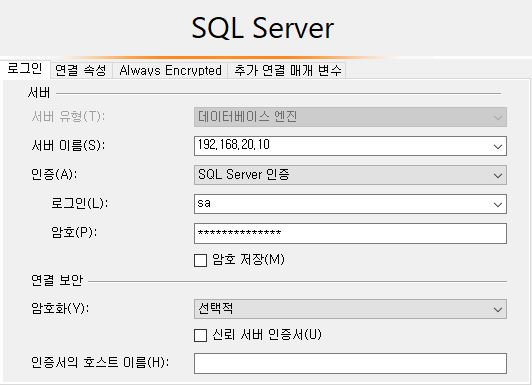Enable the 암호 저장 checkbox
This screenshot has height=385, width=532.
(200, 261)
